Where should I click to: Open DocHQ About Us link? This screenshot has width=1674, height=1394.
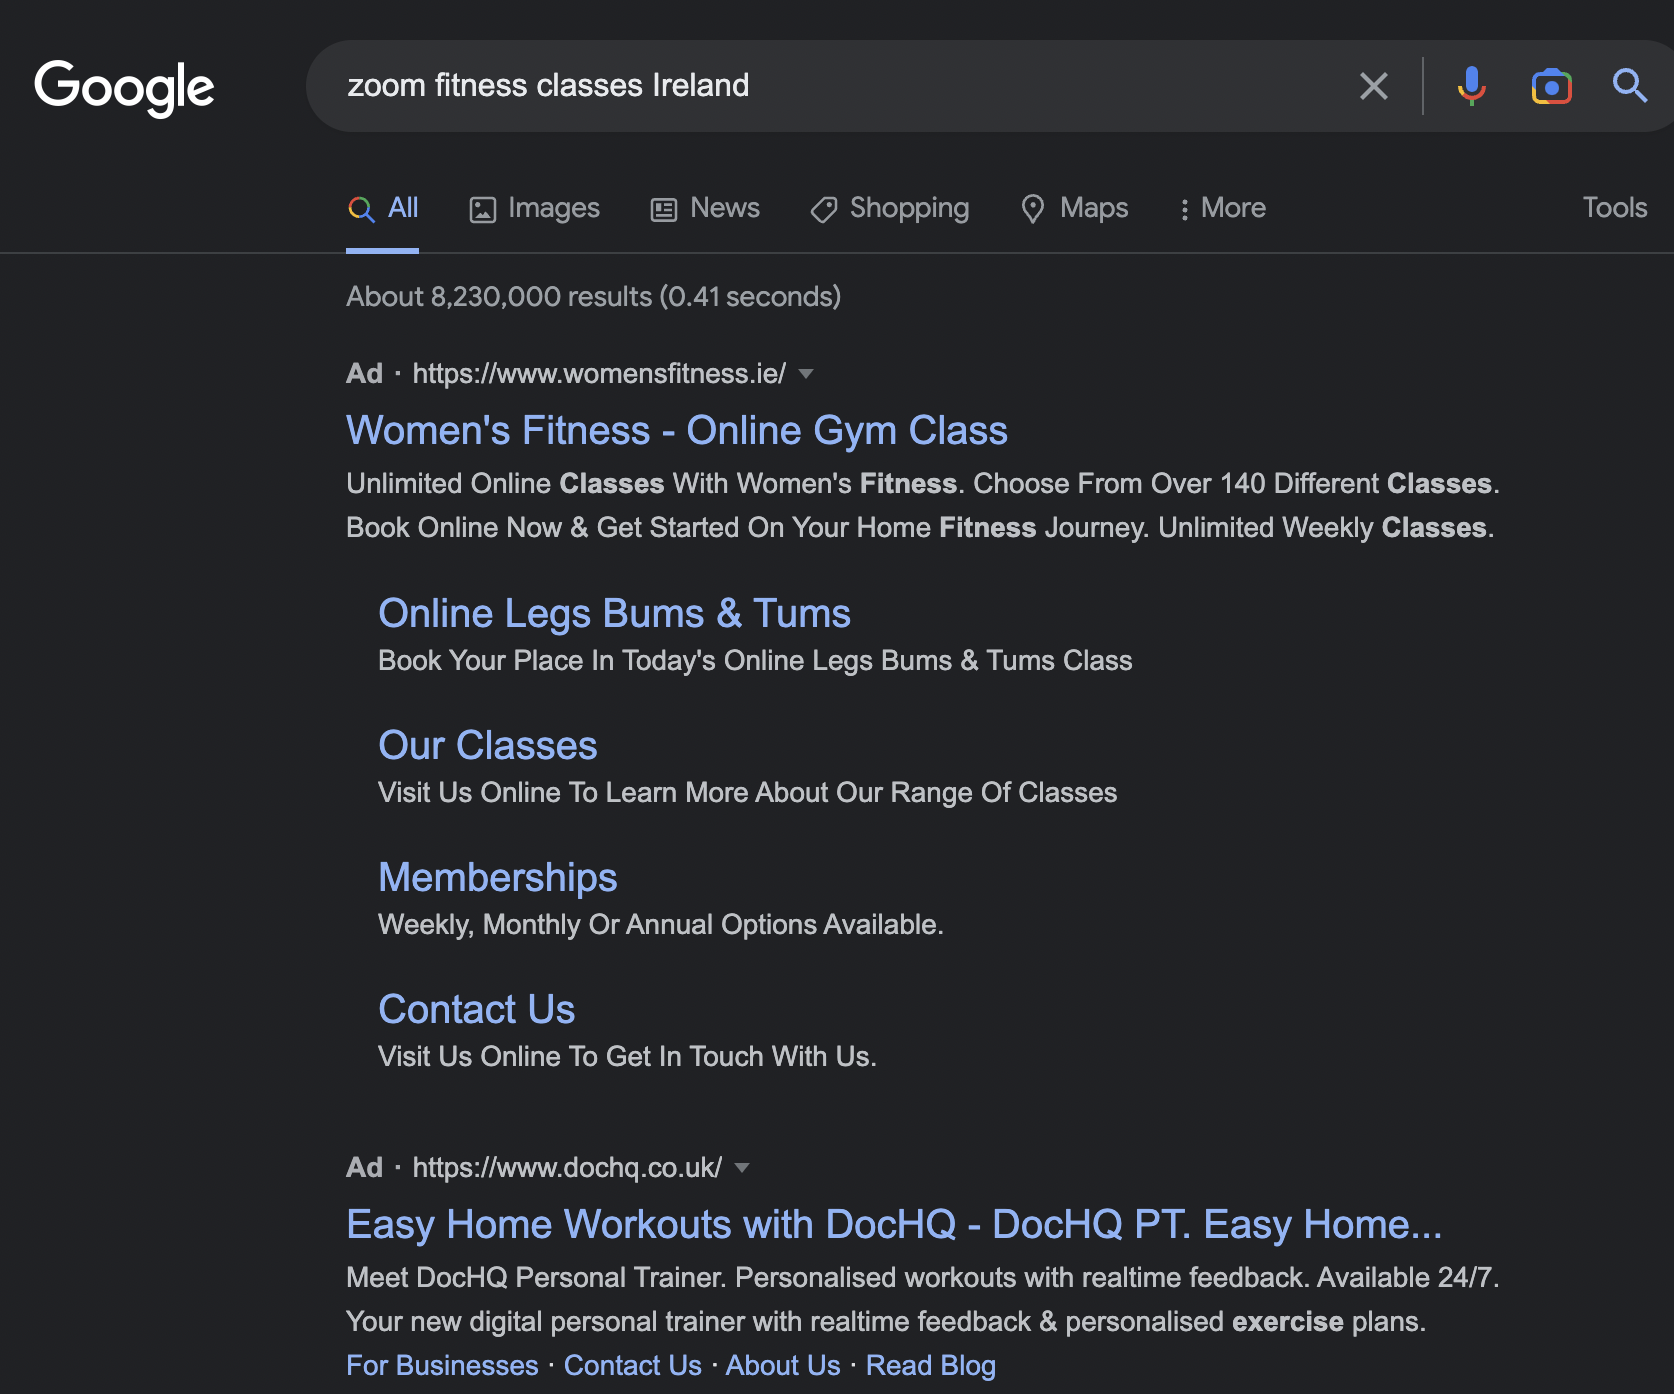point(783,1366)
